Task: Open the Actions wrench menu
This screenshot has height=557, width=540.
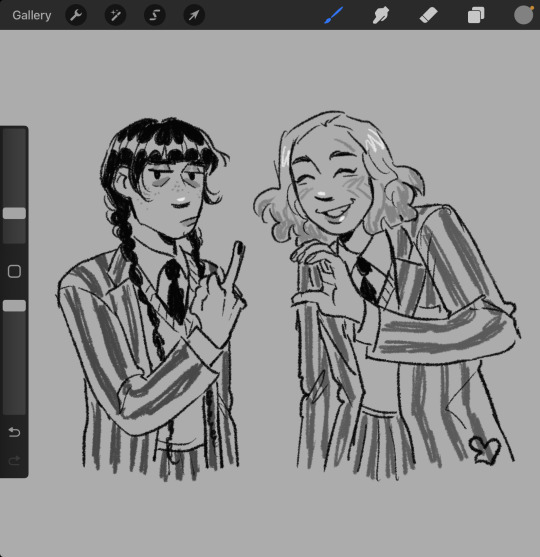Action: coord(76,15)
